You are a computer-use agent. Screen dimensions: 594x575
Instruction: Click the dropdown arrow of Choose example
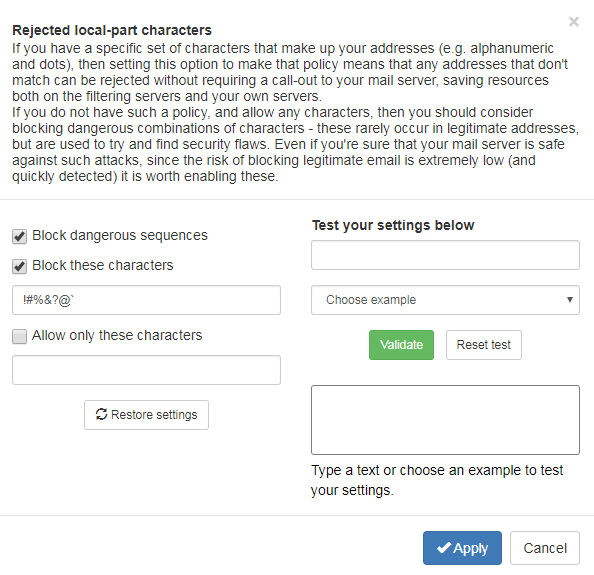(x=569, y=300)
